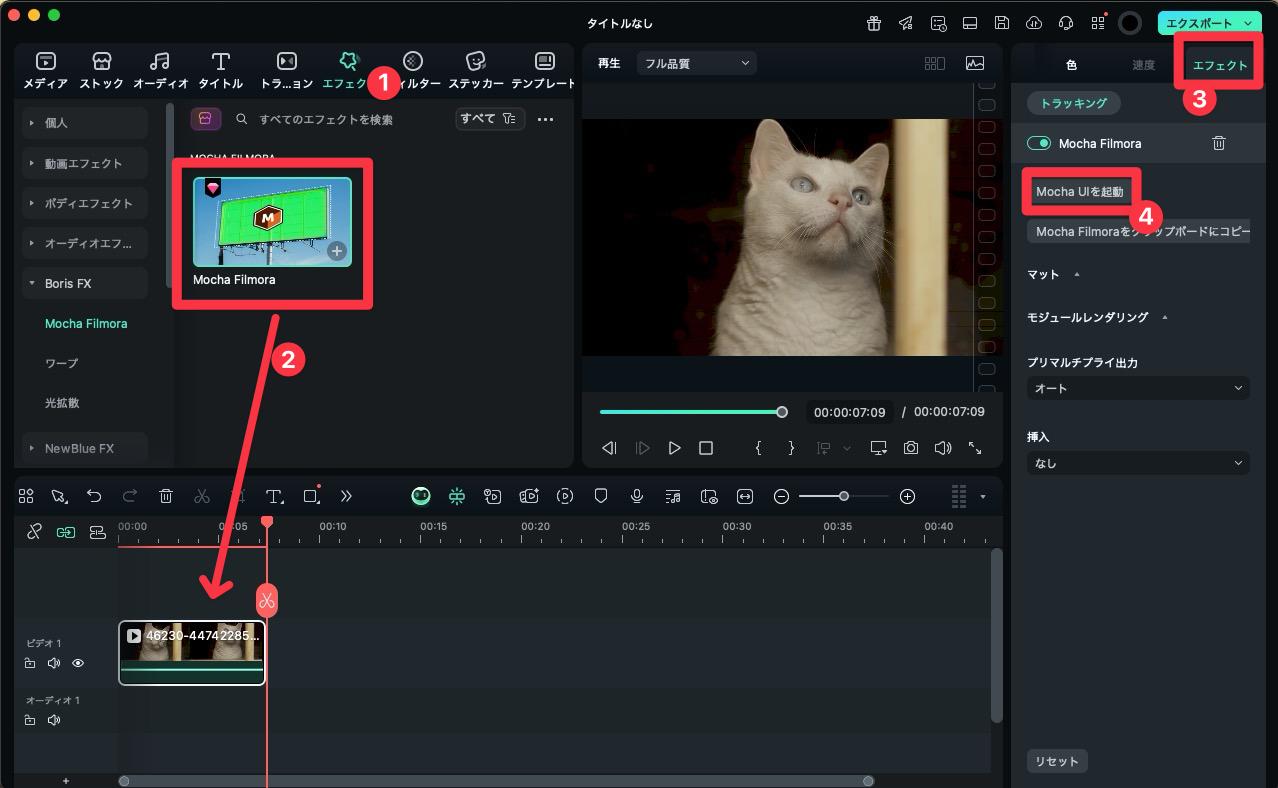The height and width of the screenshot is (788, 1278).
Task: Record voiceover with microphone icon
Action: coord(637,496)
